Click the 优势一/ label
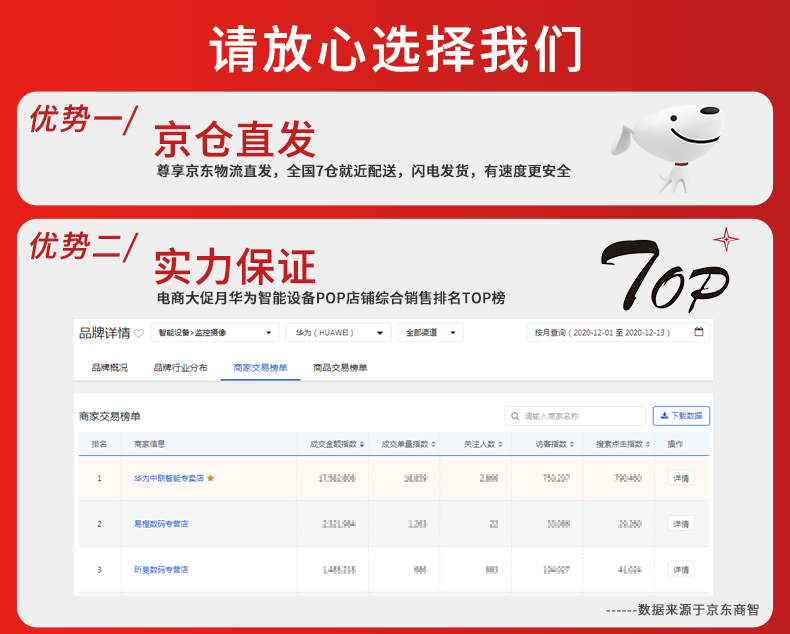Screen dimensions: 790x634 [84, 120]
